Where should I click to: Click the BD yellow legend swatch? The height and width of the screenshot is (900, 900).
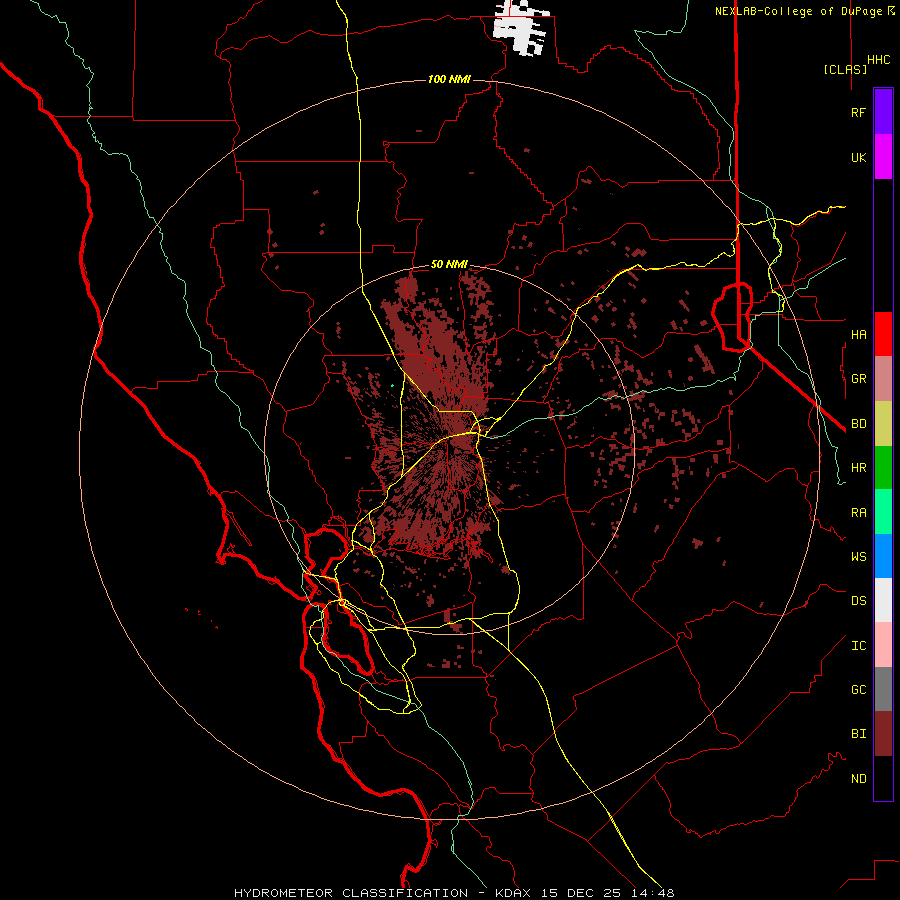883,424
